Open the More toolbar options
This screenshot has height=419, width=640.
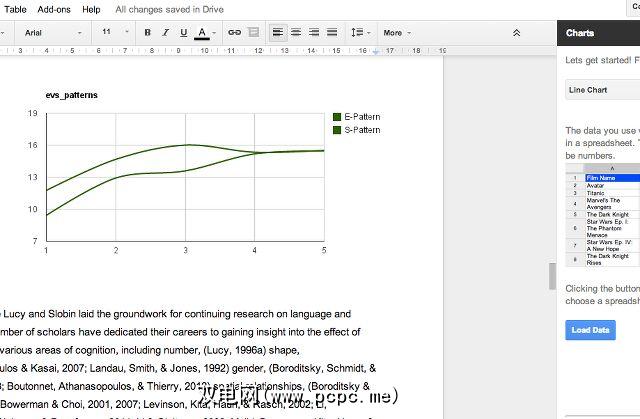coord(397,32)
